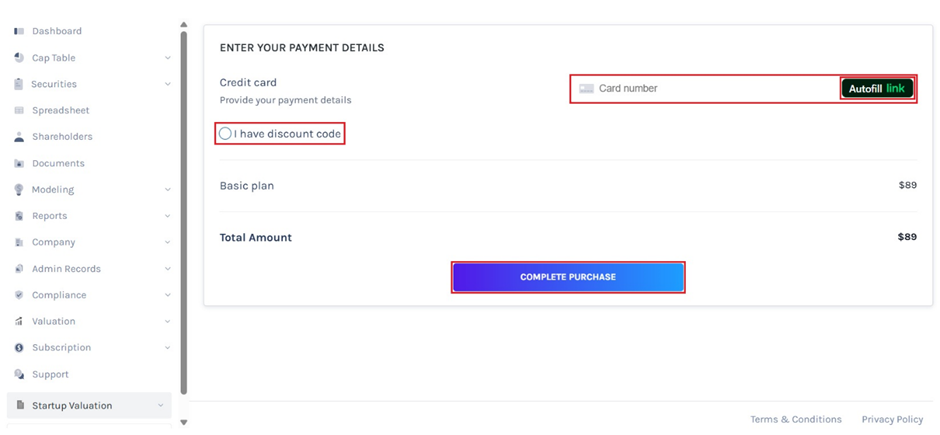
Task: Expand the Subscription submenu chevron
Action: click(167, 348)
